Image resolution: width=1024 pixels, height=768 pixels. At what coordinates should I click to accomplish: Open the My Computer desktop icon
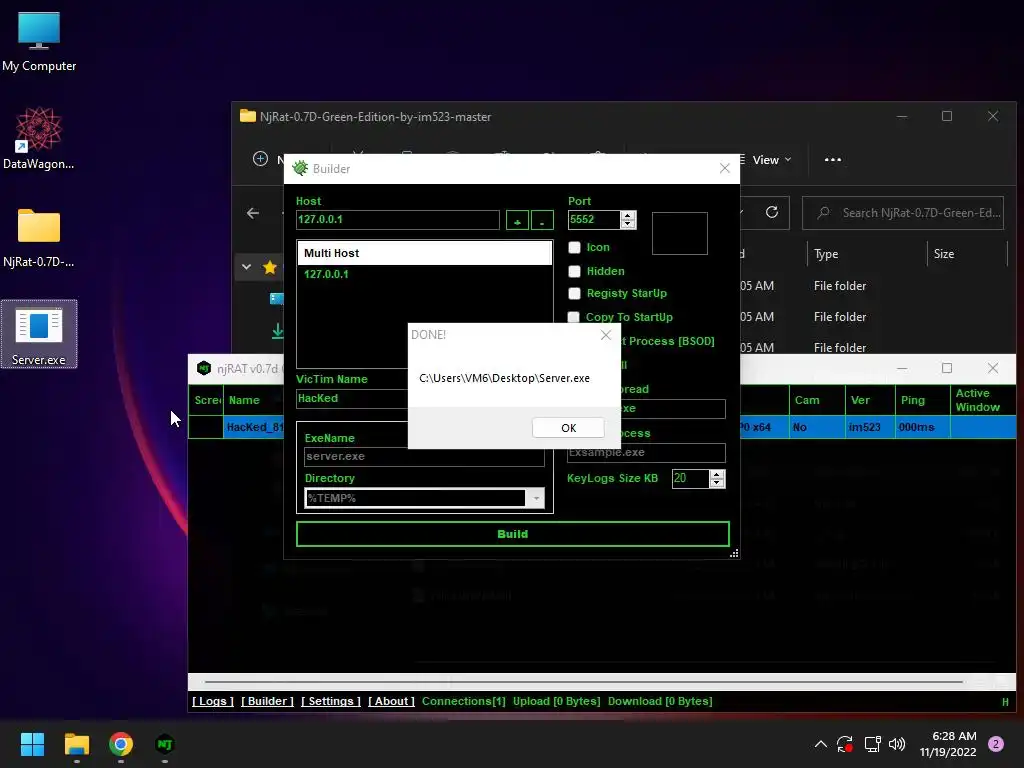click(39, 41)
